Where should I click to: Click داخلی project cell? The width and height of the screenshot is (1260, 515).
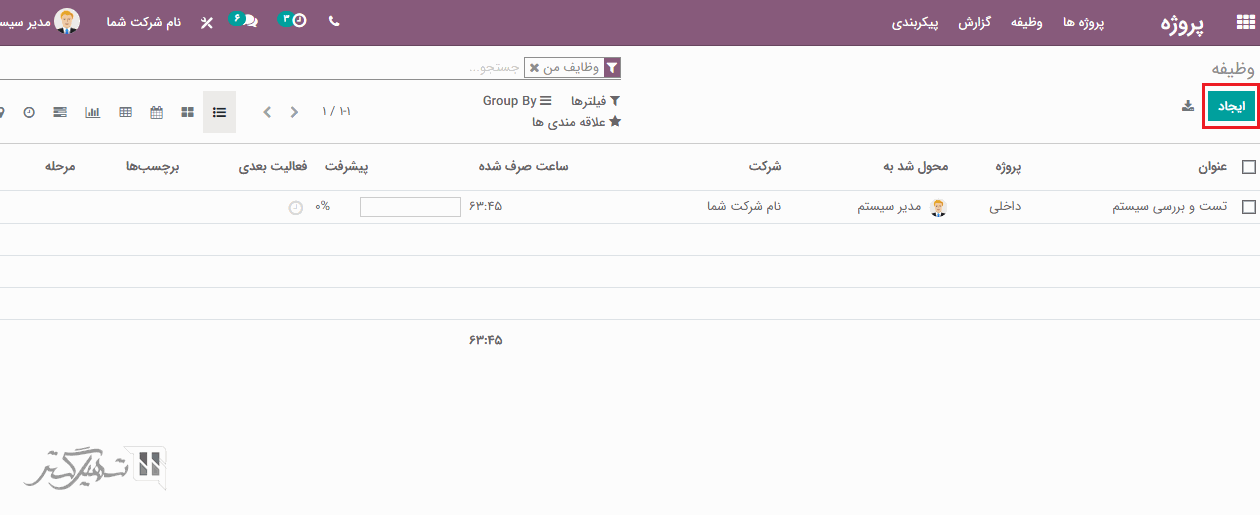(1005, 207)
